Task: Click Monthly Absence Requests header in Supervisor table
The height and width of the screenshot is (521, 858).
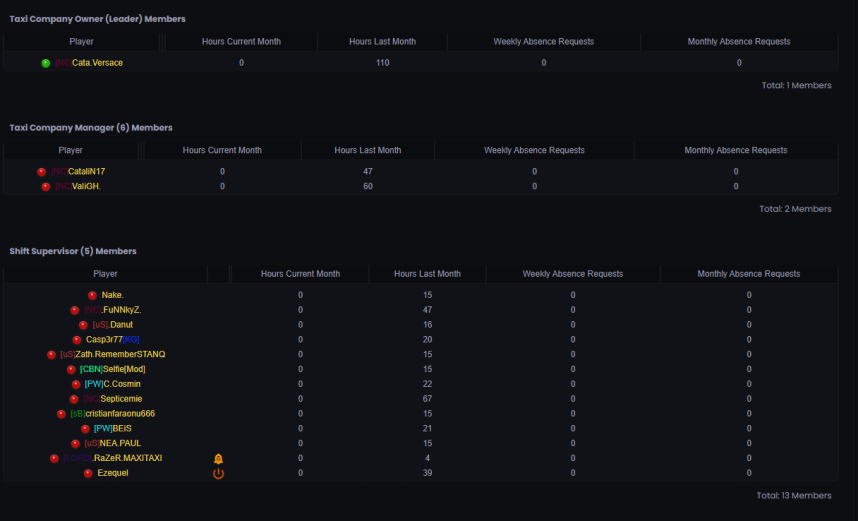Action: pos(749,274)
